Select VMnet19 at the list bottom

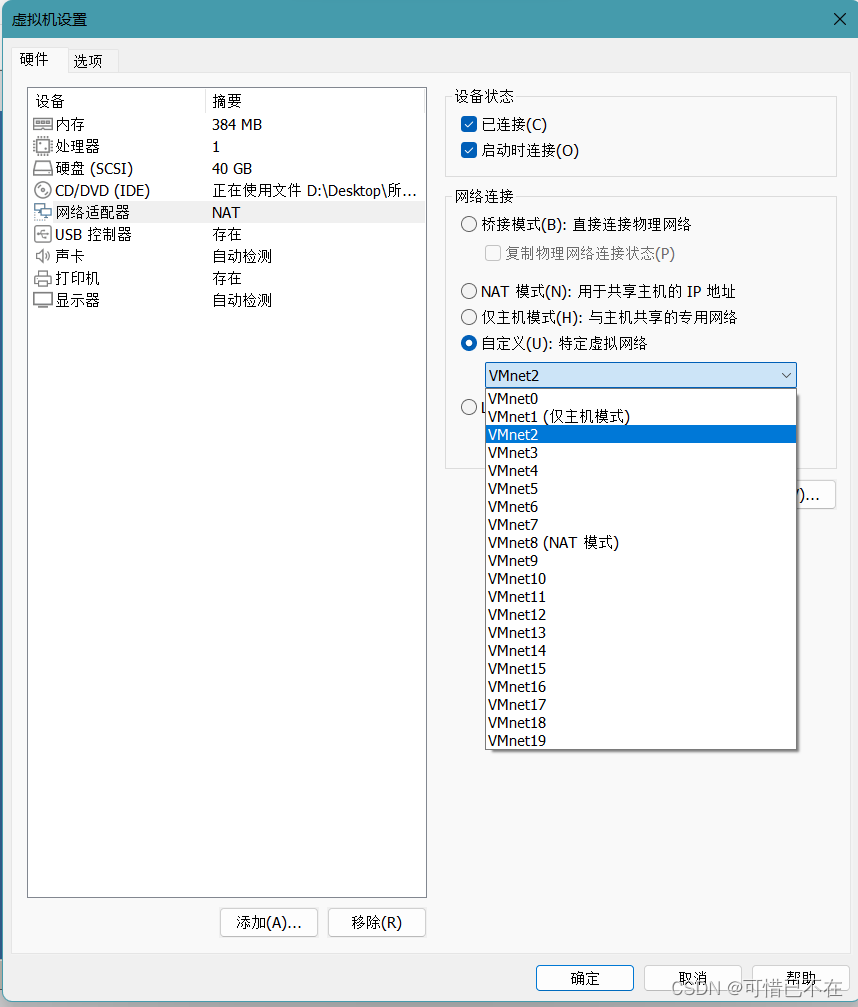click(516, 740)
